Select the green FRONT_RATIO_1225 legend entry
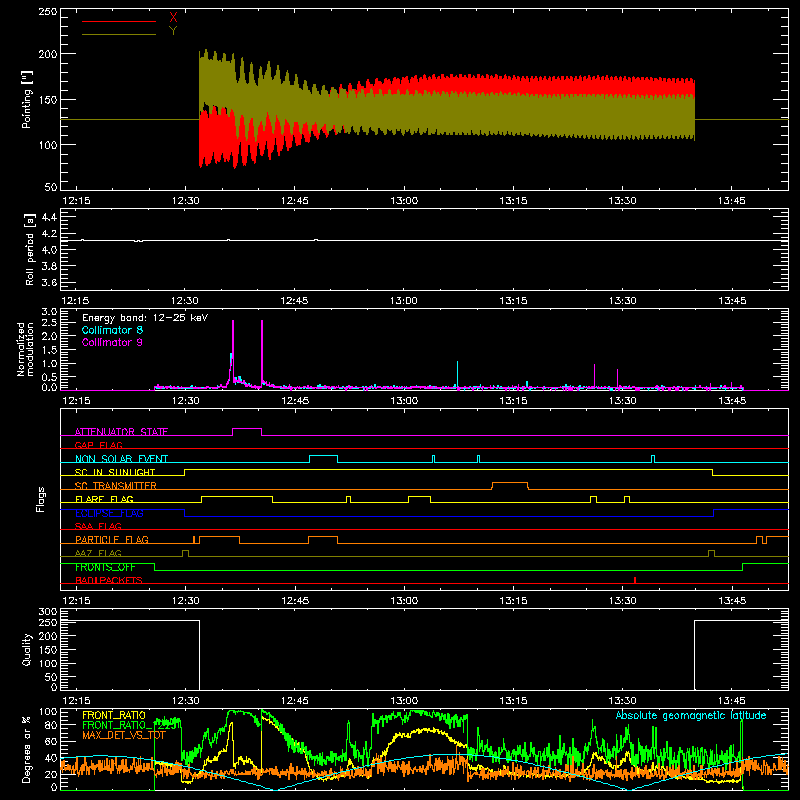 point(131,725)
